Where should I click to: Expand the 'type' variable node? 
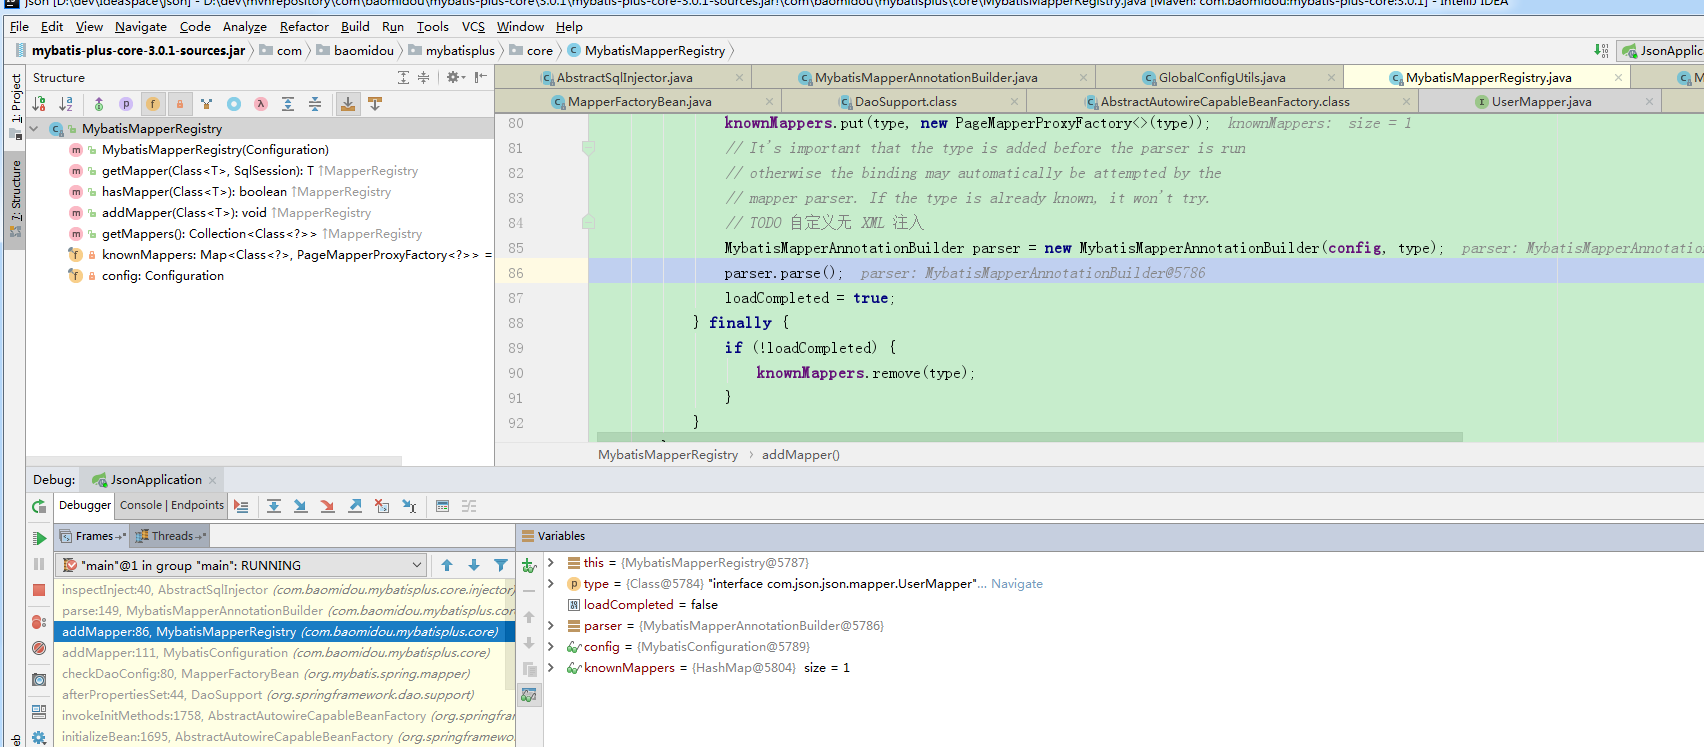point(551,584)
